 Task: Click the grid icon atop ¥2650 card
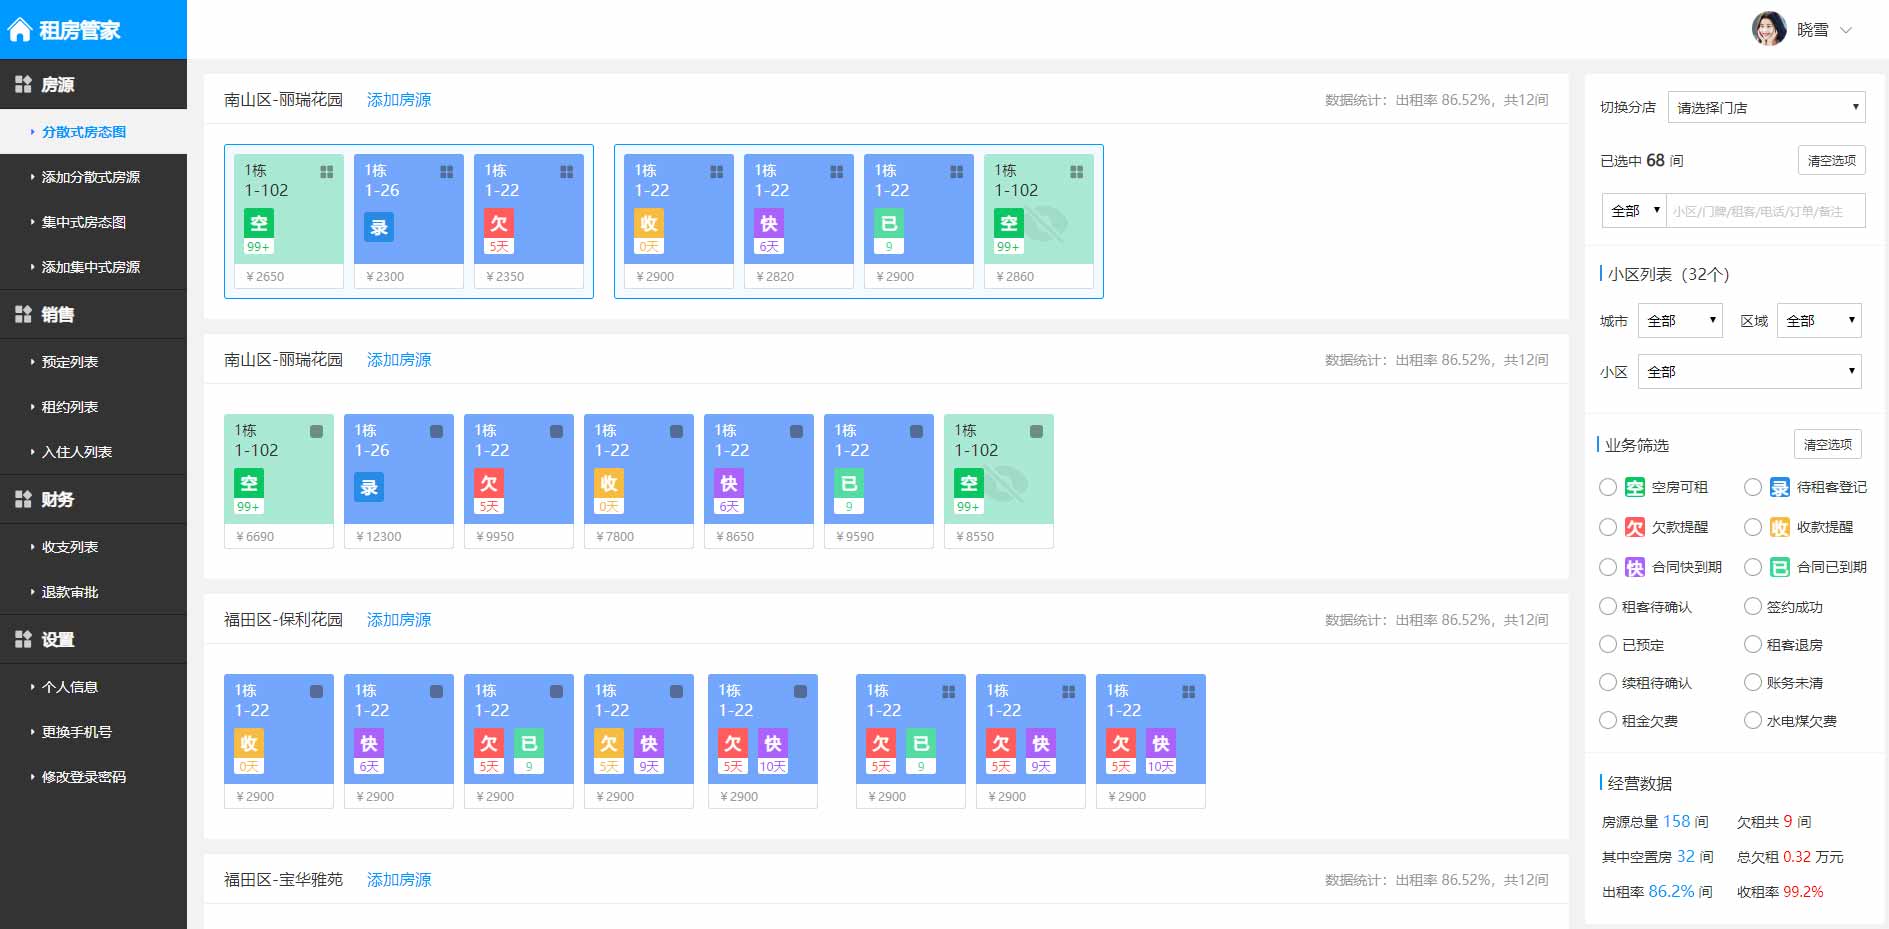click(x=326, y=172)
